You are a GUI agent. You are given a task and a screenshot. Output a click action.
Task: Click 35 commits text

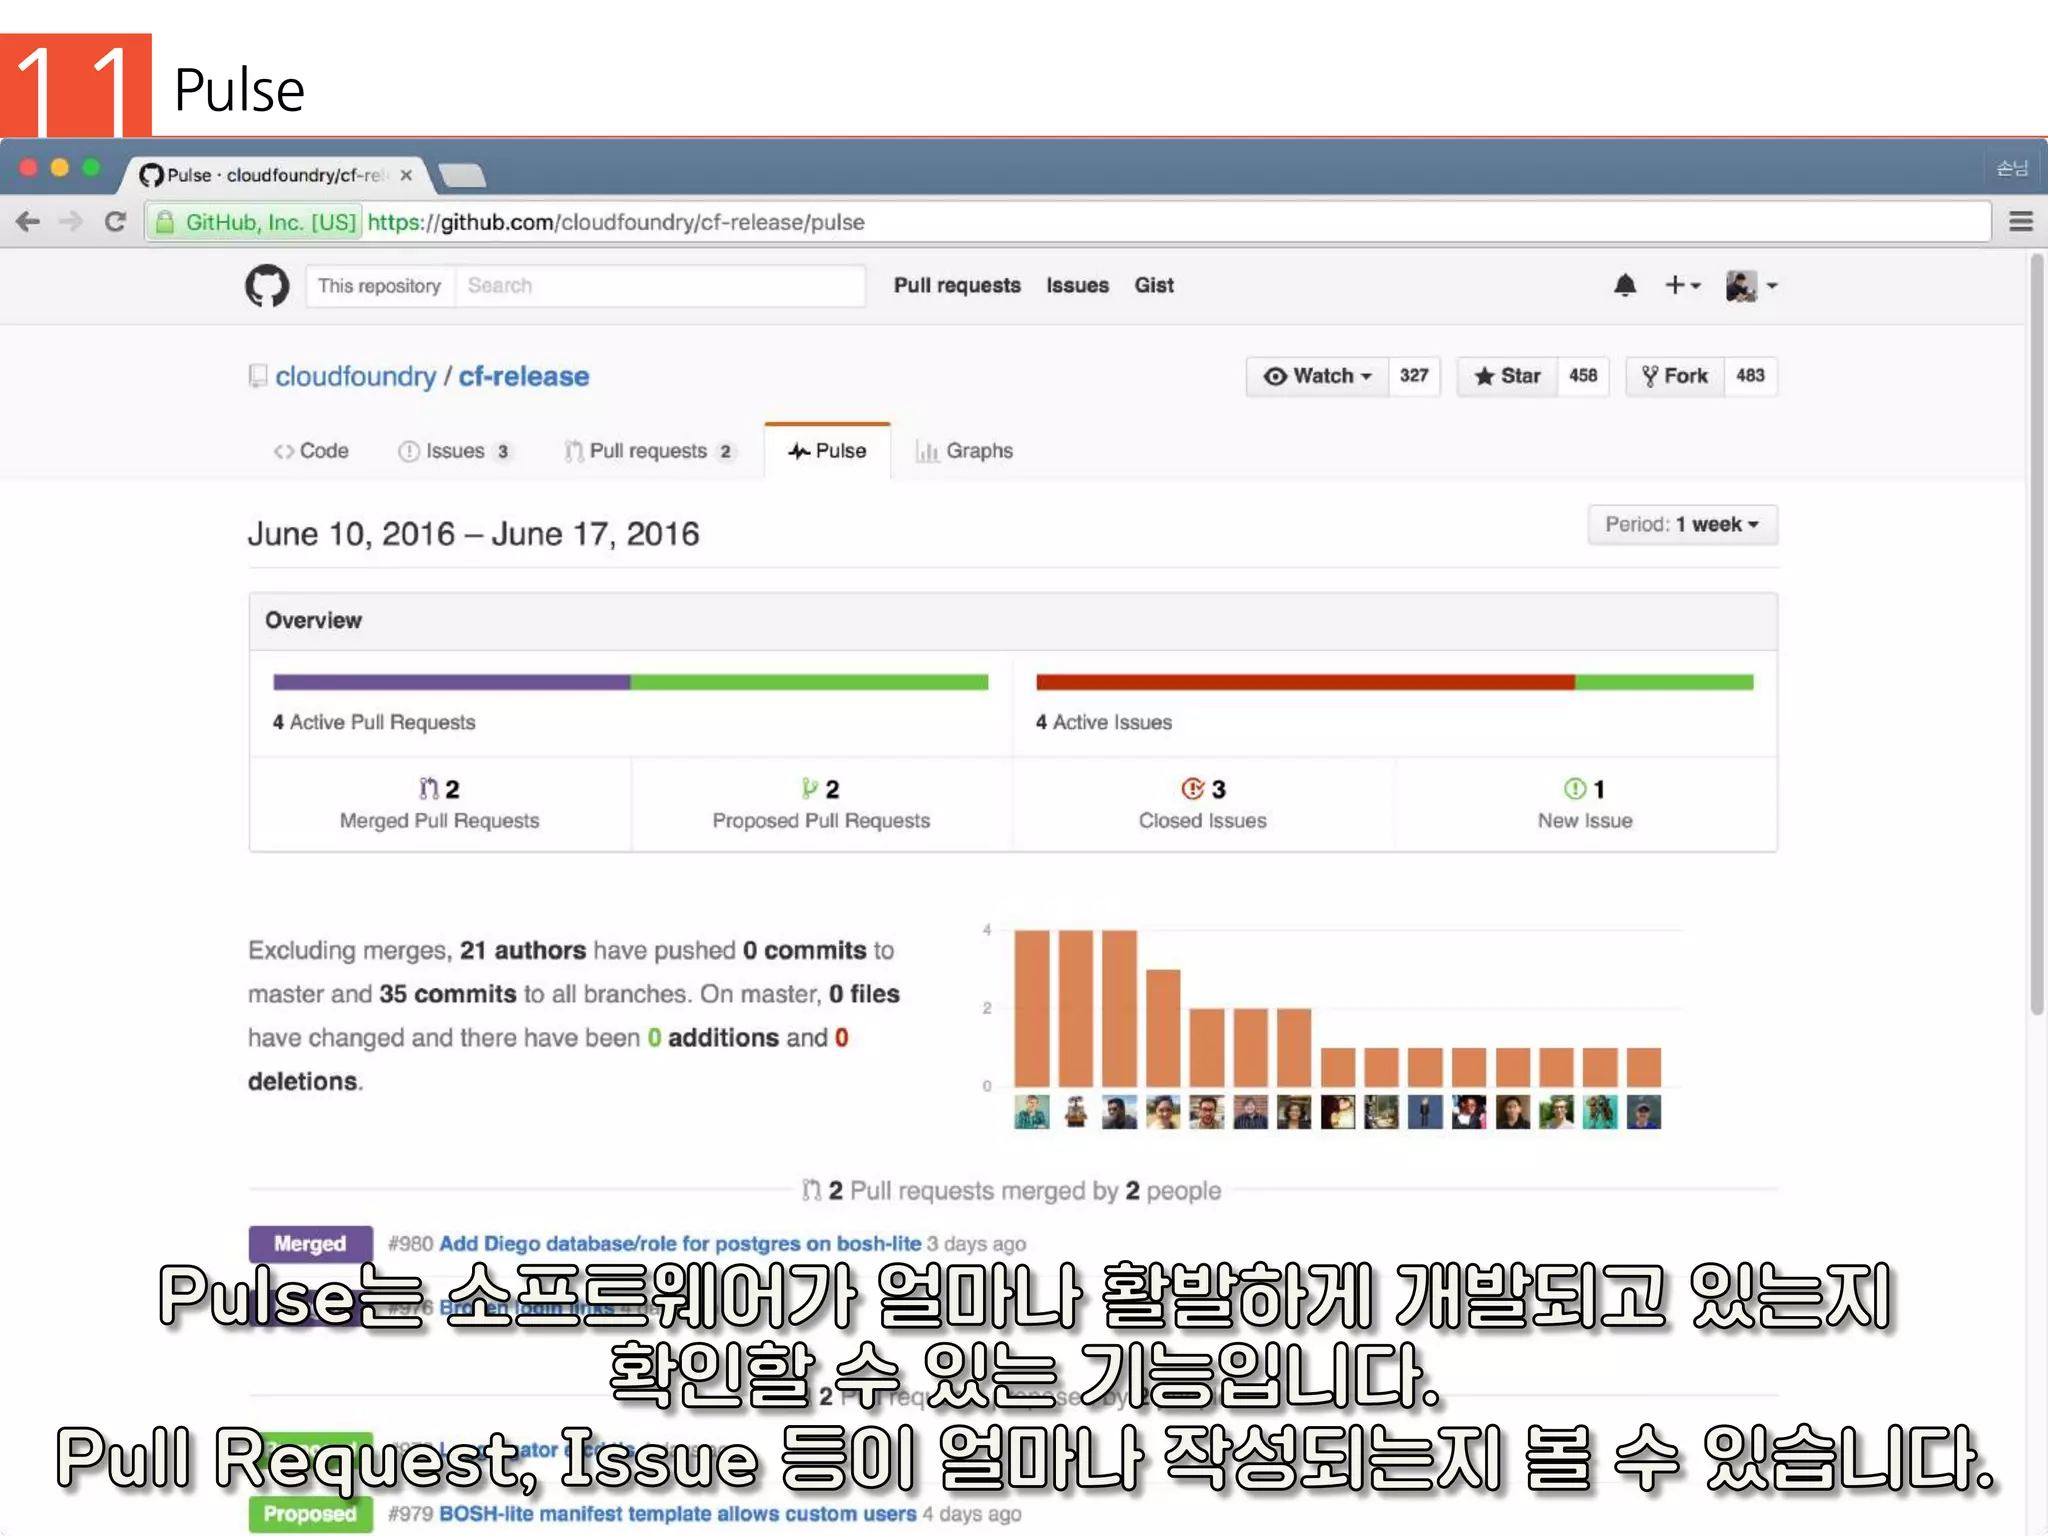447,994
